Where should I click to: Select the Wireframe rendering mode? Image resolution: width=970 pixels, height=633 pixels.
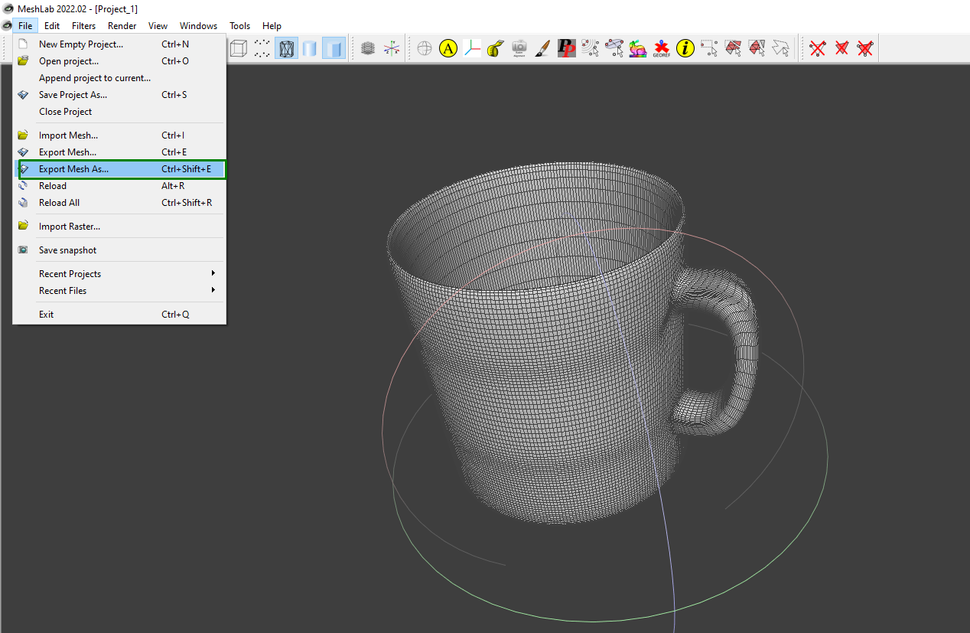(286, 47)
